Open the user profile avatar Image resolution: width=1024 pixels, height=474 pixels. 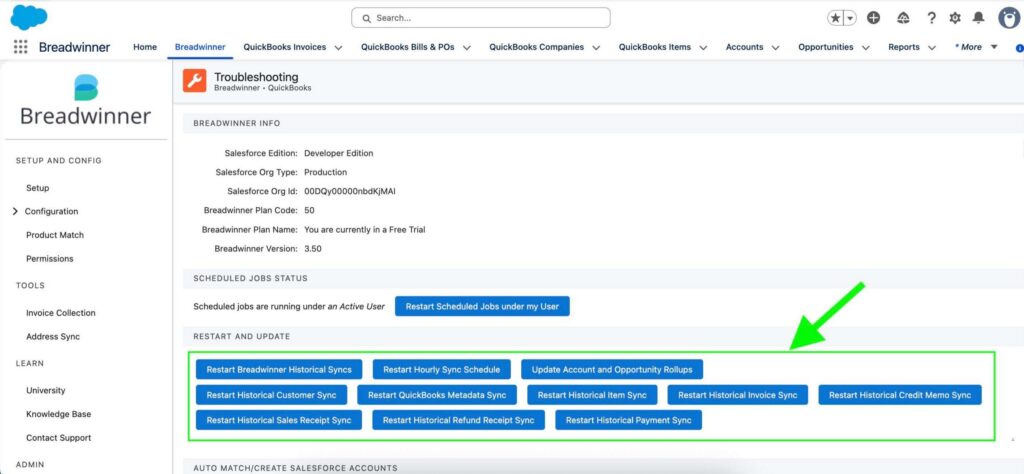[x=1010, y=18]
